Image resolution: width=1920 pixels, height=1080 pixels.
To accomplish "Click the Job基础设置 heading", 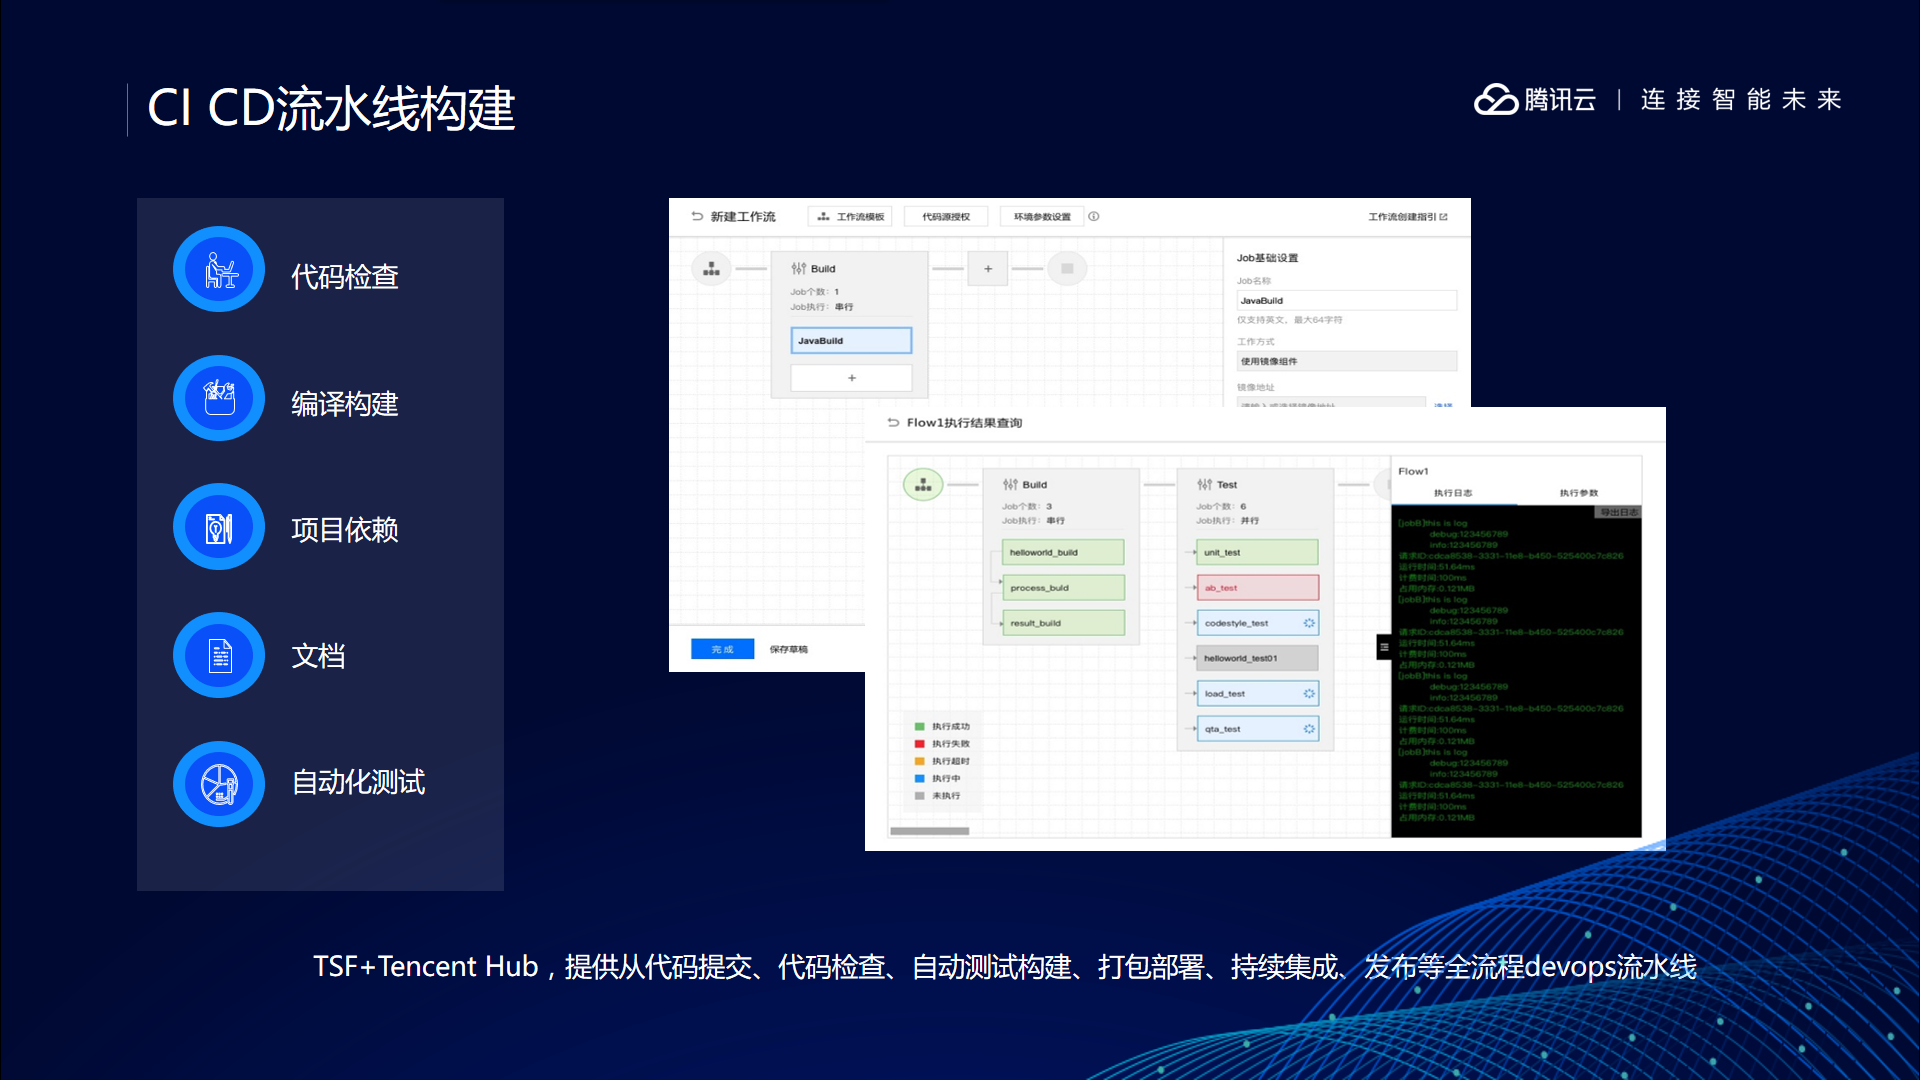I will (x=1267, y=258).
